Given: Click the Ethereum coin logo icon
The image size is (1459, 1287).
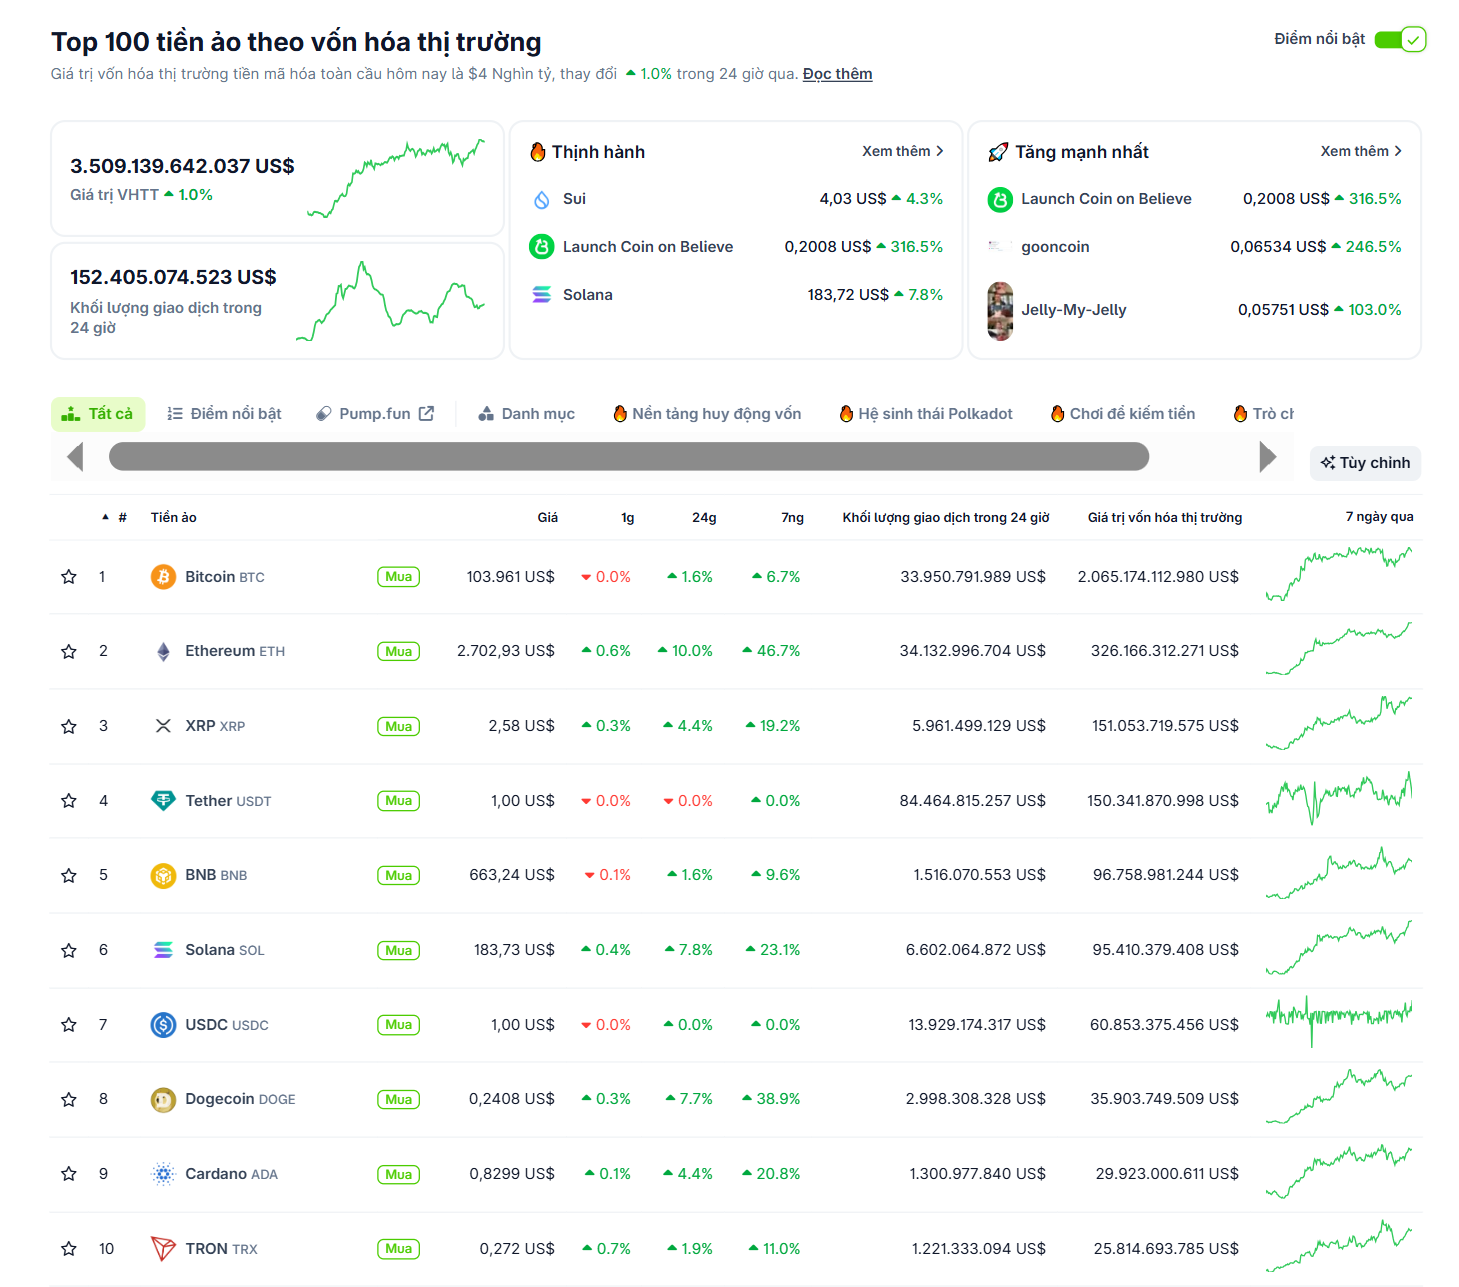Looking at the screenshot, I should [x=163, y=651].
